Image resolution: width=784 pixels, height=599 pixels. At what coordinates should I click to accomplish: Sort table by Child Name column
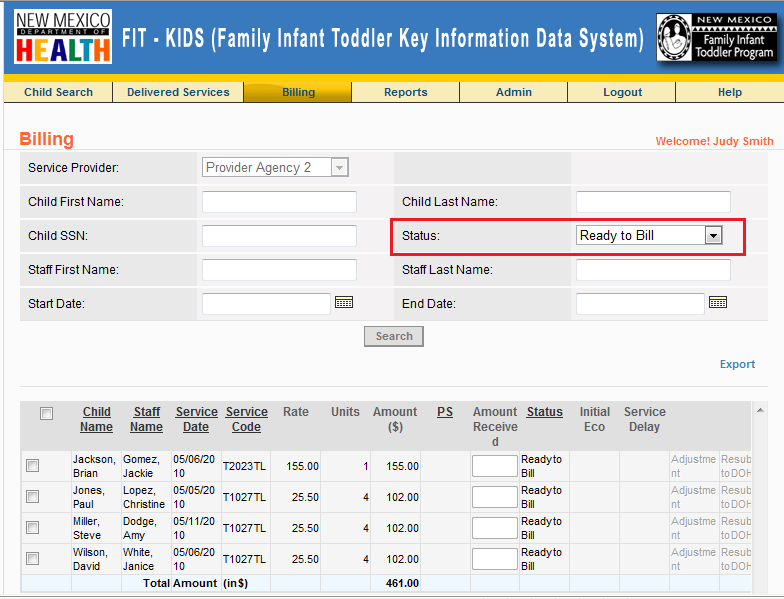click(x=96, y=419)
